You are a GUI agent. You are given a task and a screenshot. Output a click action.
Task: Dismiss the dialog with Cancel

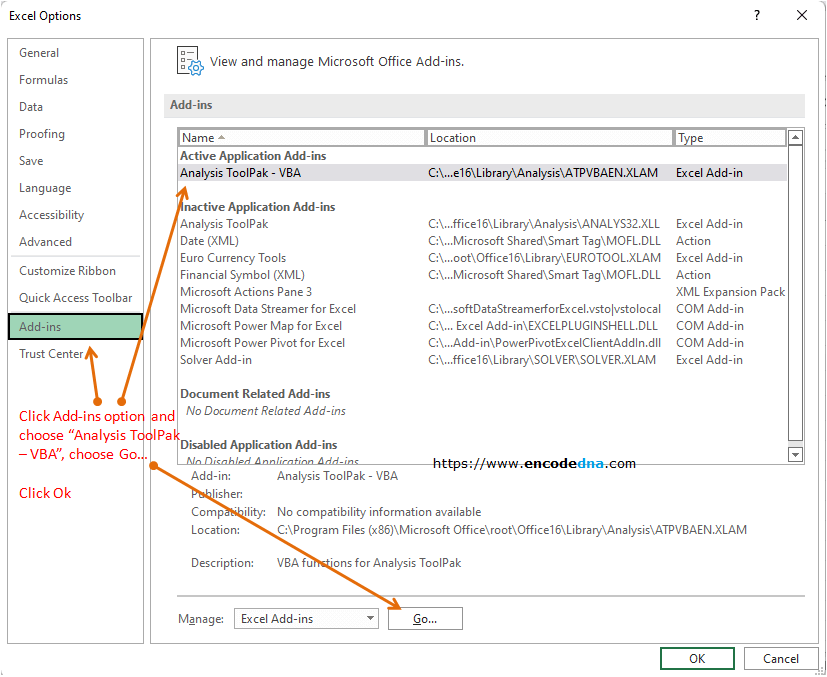coord(781,658)
